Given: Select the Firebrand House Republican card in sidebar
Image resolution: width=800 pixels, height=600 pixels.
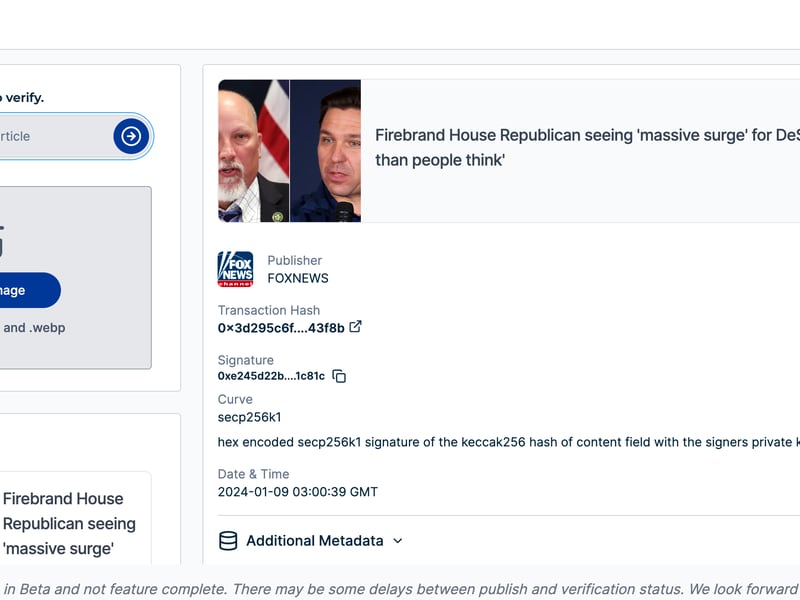Looking at the screenshot, I should point(69,523).
